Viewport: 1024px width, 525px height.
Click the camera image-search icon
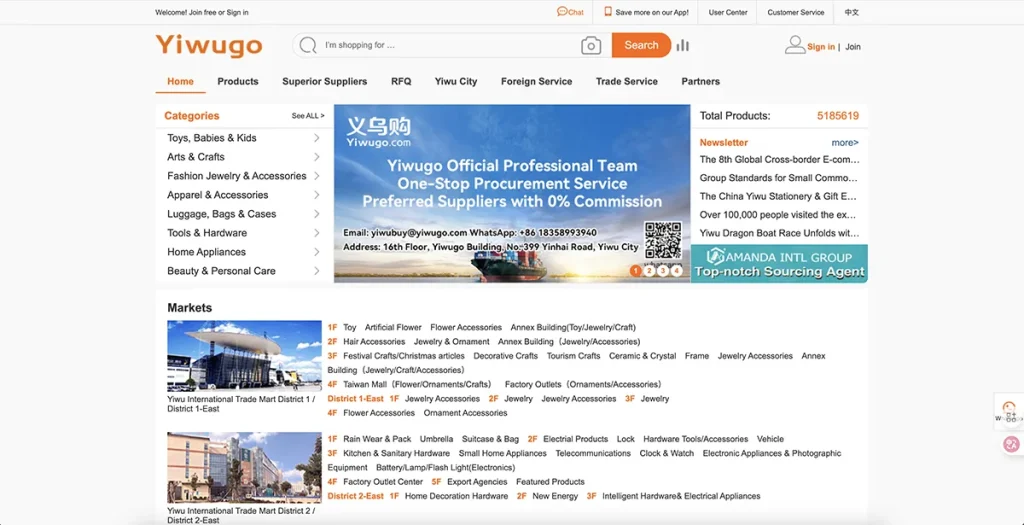pyautogui.click(x=590, y=45)
